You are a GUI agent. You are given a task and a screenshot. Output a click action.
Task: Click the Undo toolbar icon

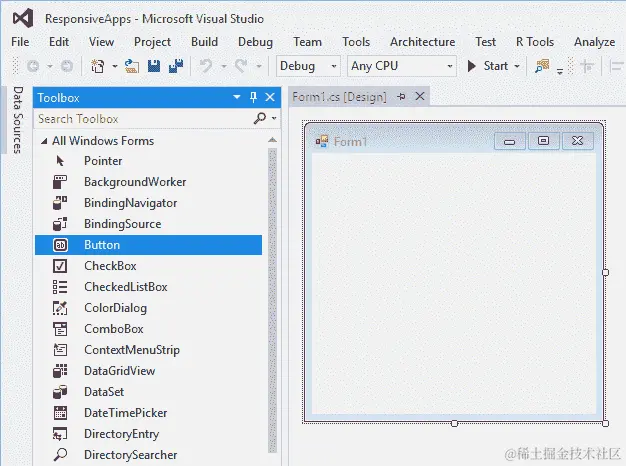click(206, 66)
